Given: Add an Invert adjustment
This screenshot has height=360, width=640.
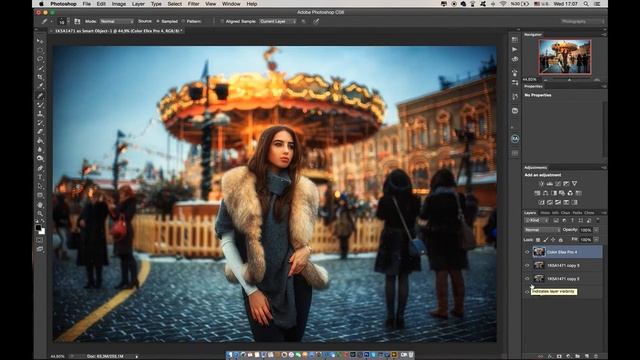Looking at the screenshot, I should click(541, 202).
